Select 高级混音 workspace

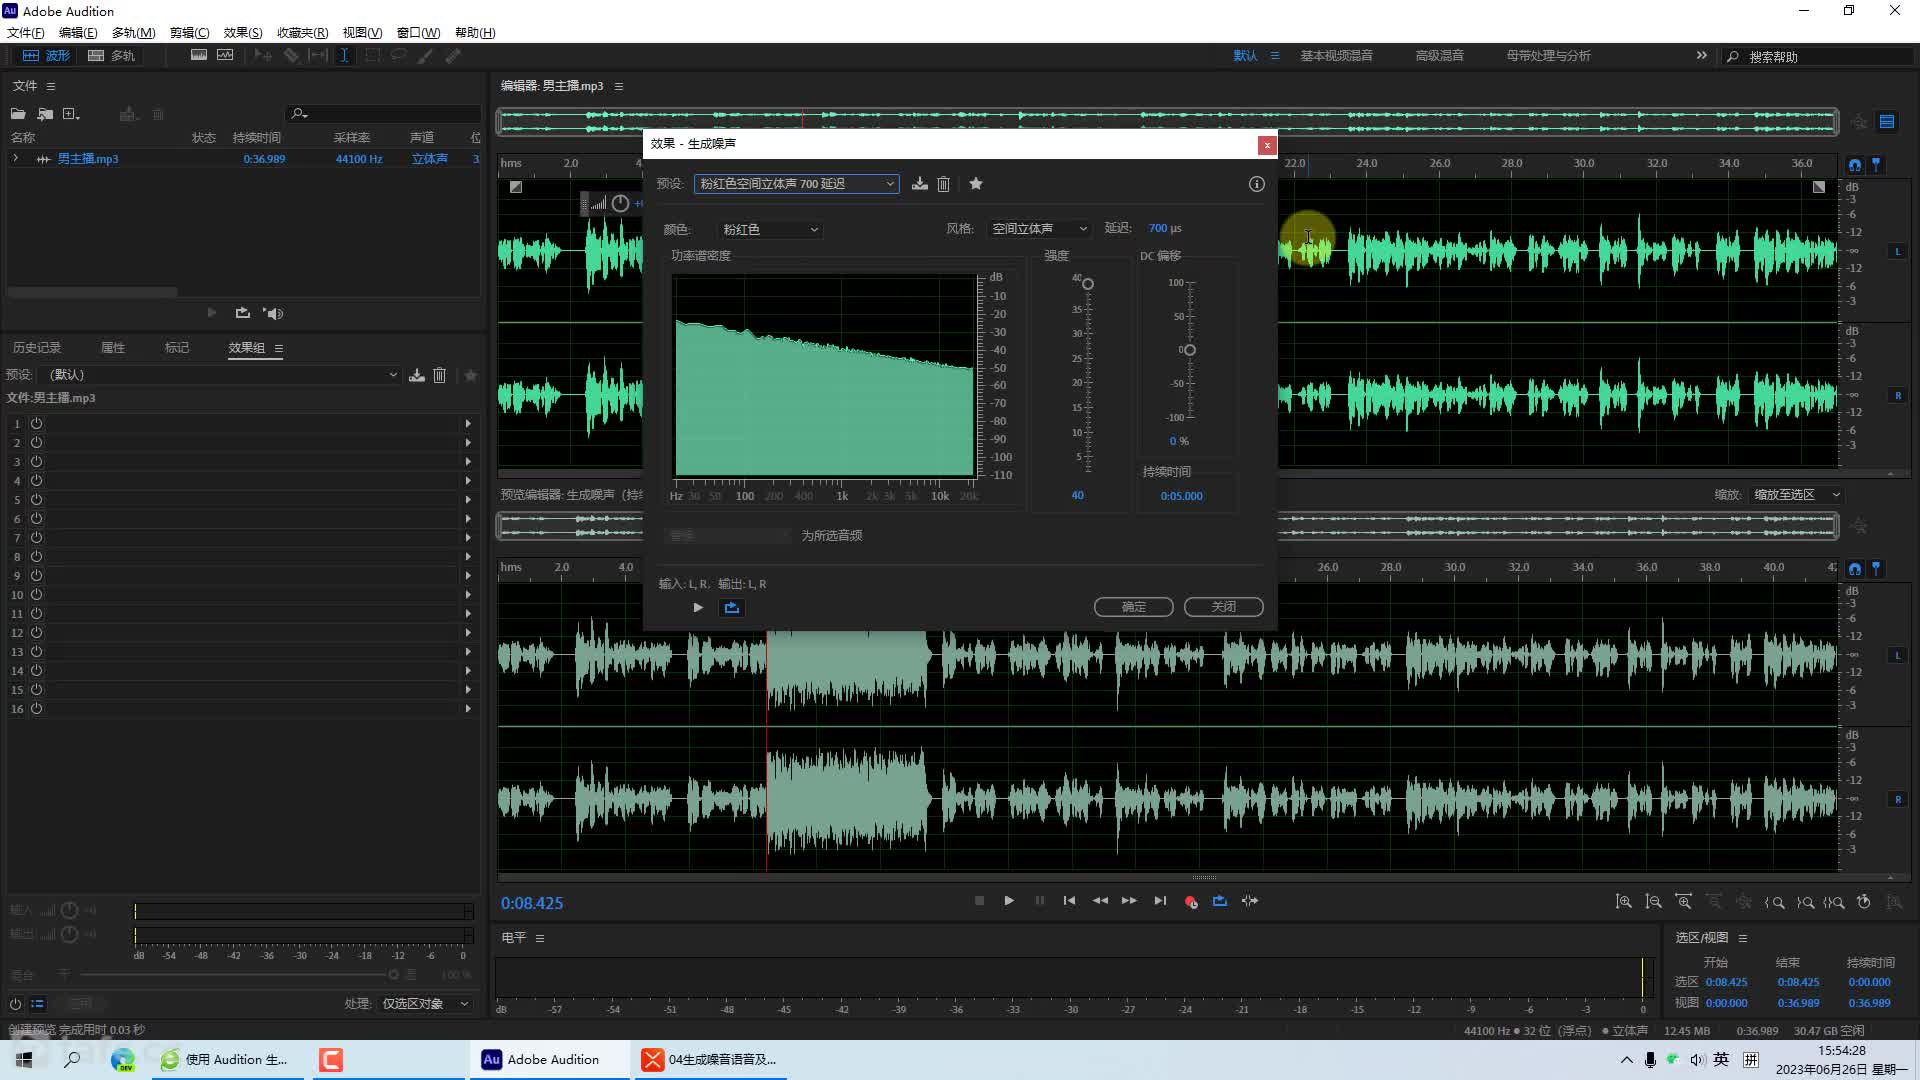click(x=1439, y=56)
